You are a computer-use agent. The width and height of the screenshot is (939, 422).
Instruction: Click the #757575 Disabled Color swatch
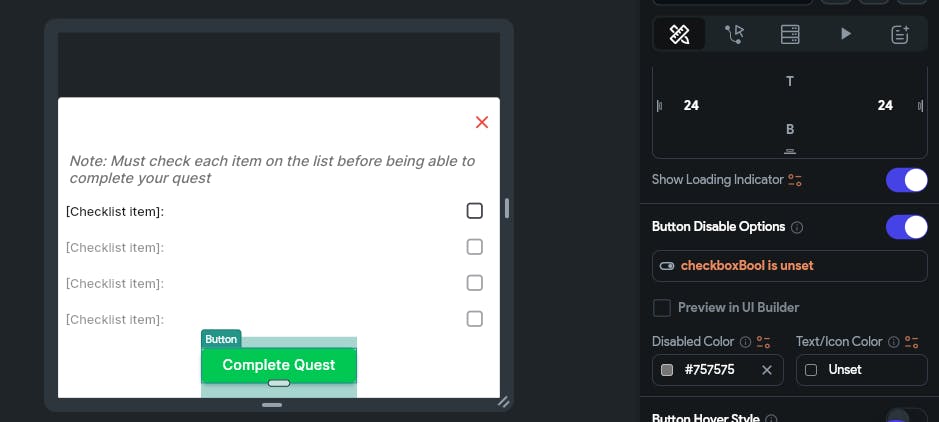click(667, 370)
